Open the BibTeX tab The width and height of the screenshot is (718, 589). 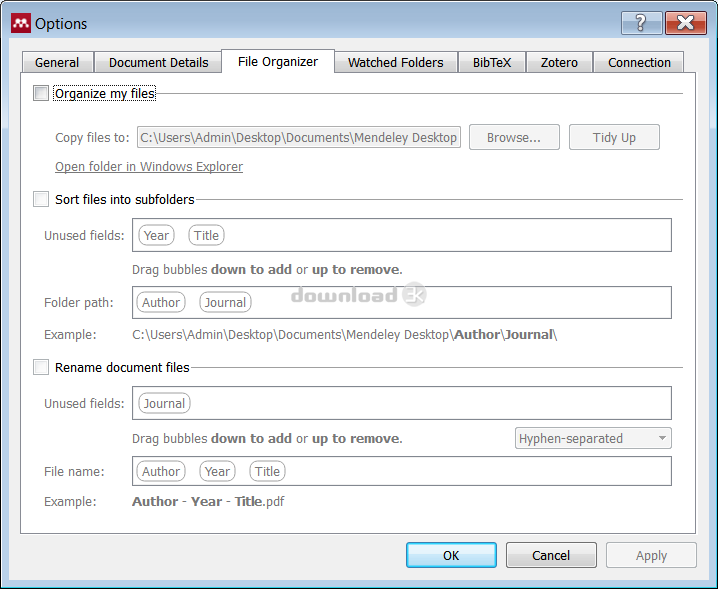492,62
